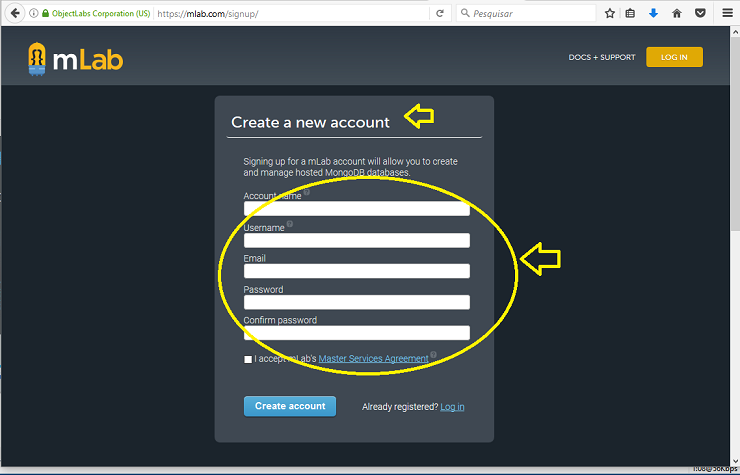Click the Create account button

(290, 406)
